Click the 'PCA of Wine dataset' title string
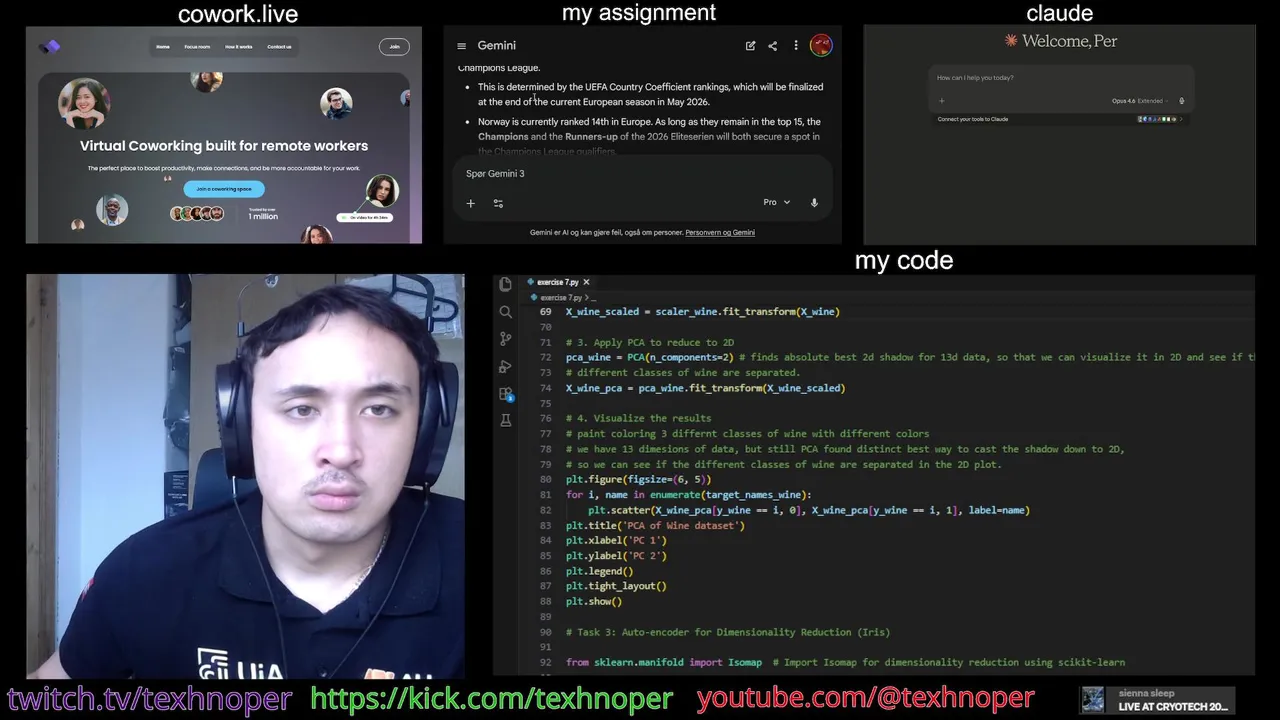This screenshot has width=1280, height=720. click(x=685, y=525)
